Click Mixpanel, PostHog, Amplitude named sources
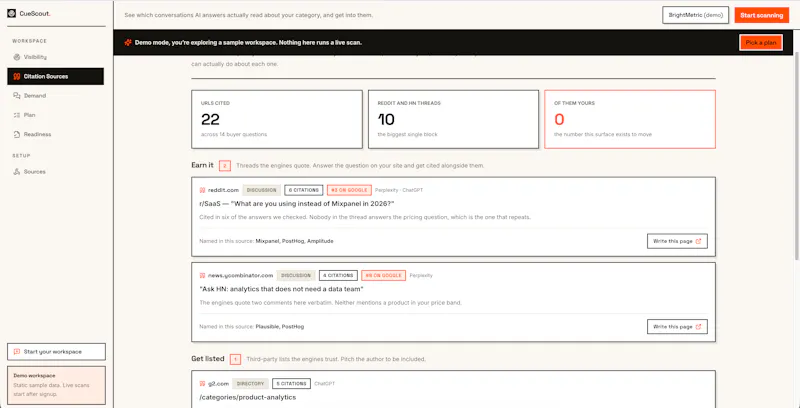 (294, 241)
